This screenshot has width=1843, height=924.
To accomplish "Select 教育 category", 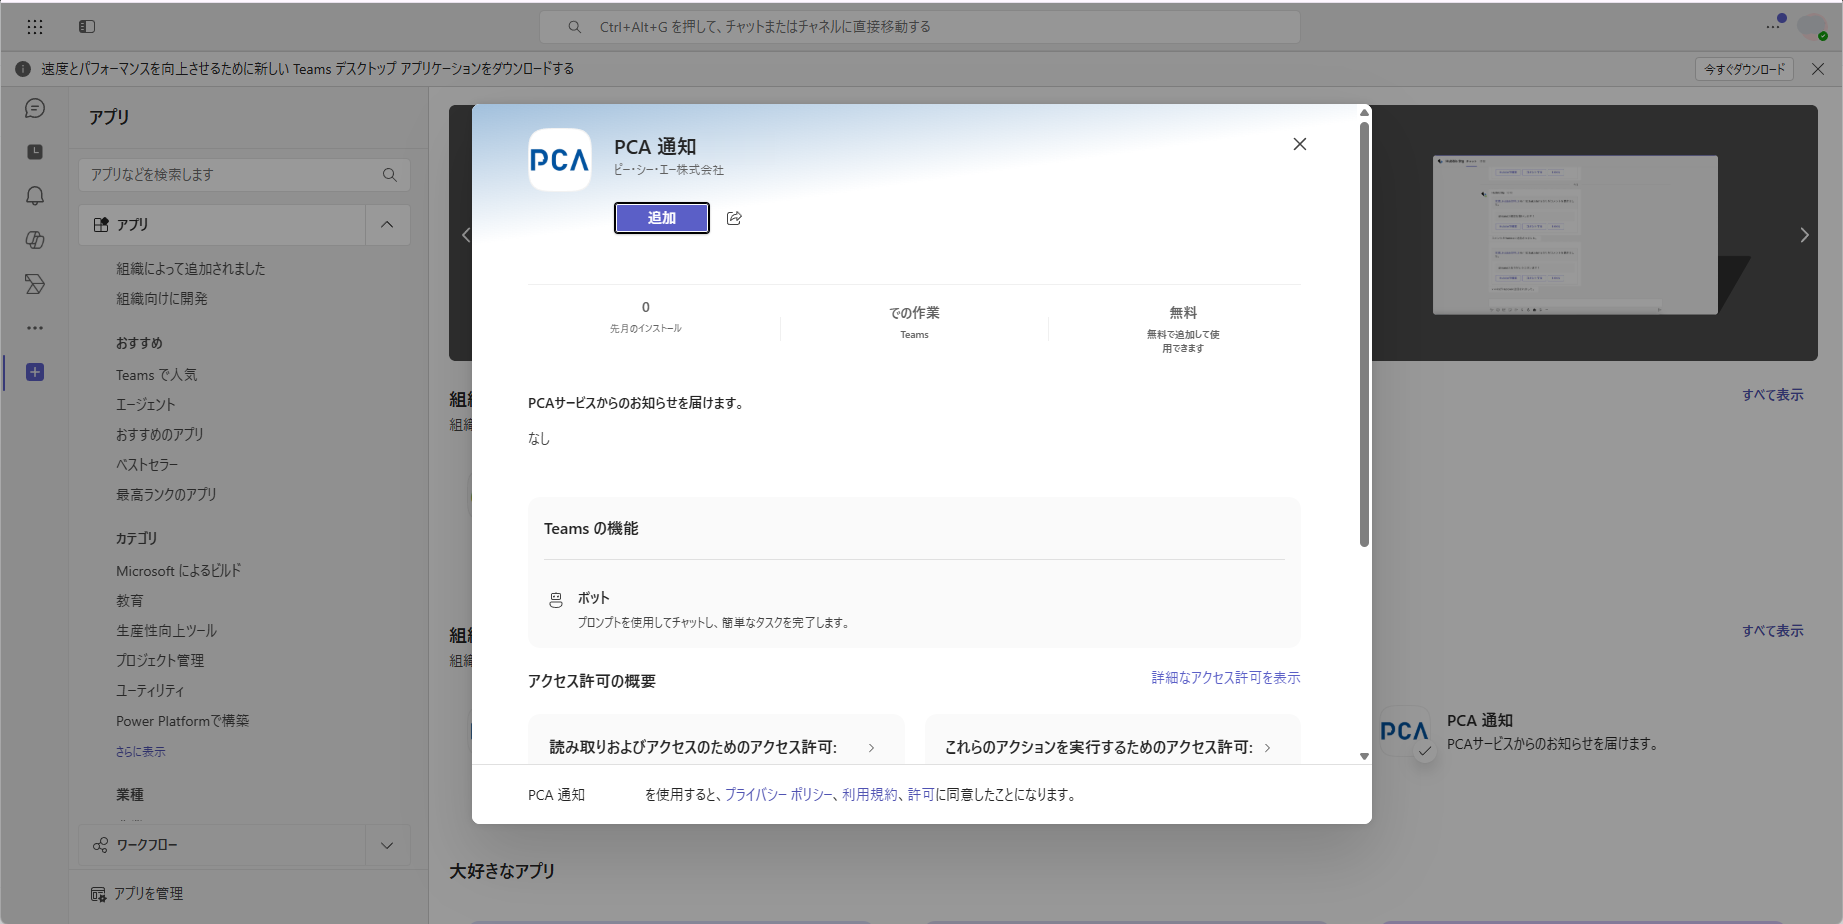I will pyautogui.click(x=130, y=601).
